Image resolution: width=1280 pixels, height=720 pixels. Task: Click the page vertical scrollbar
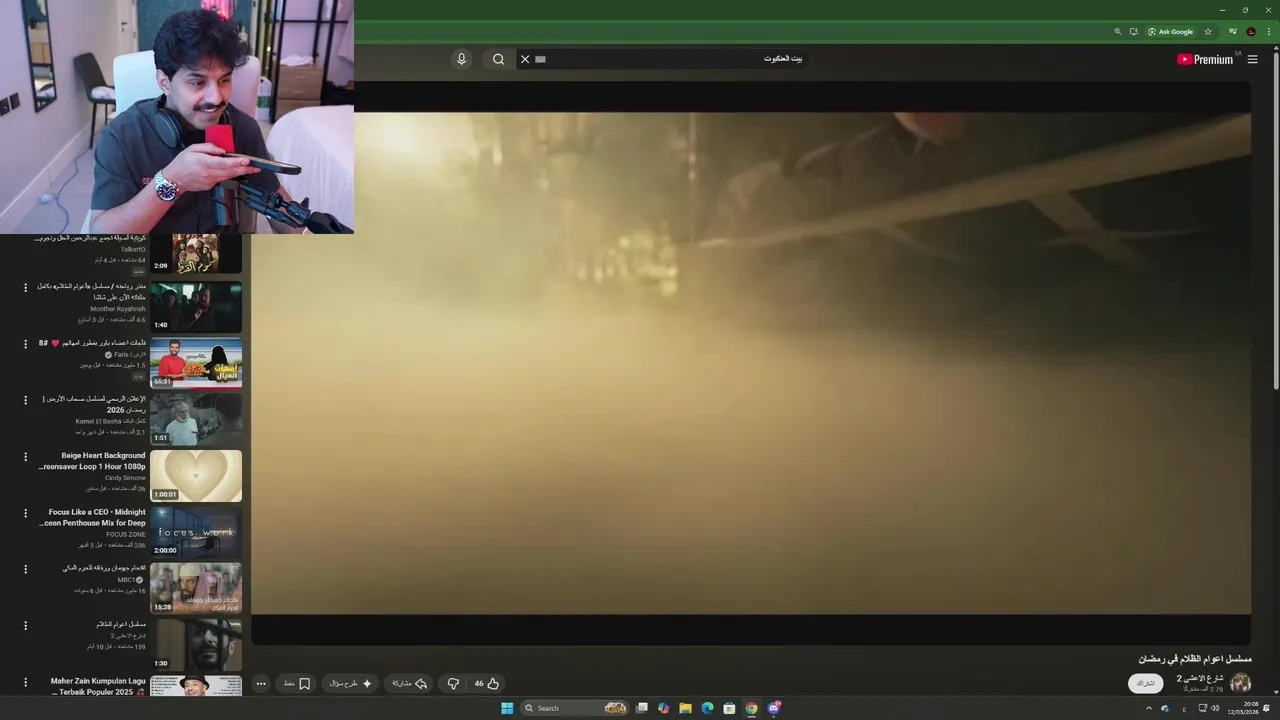pyautogui.click(x=1276, y=220)
